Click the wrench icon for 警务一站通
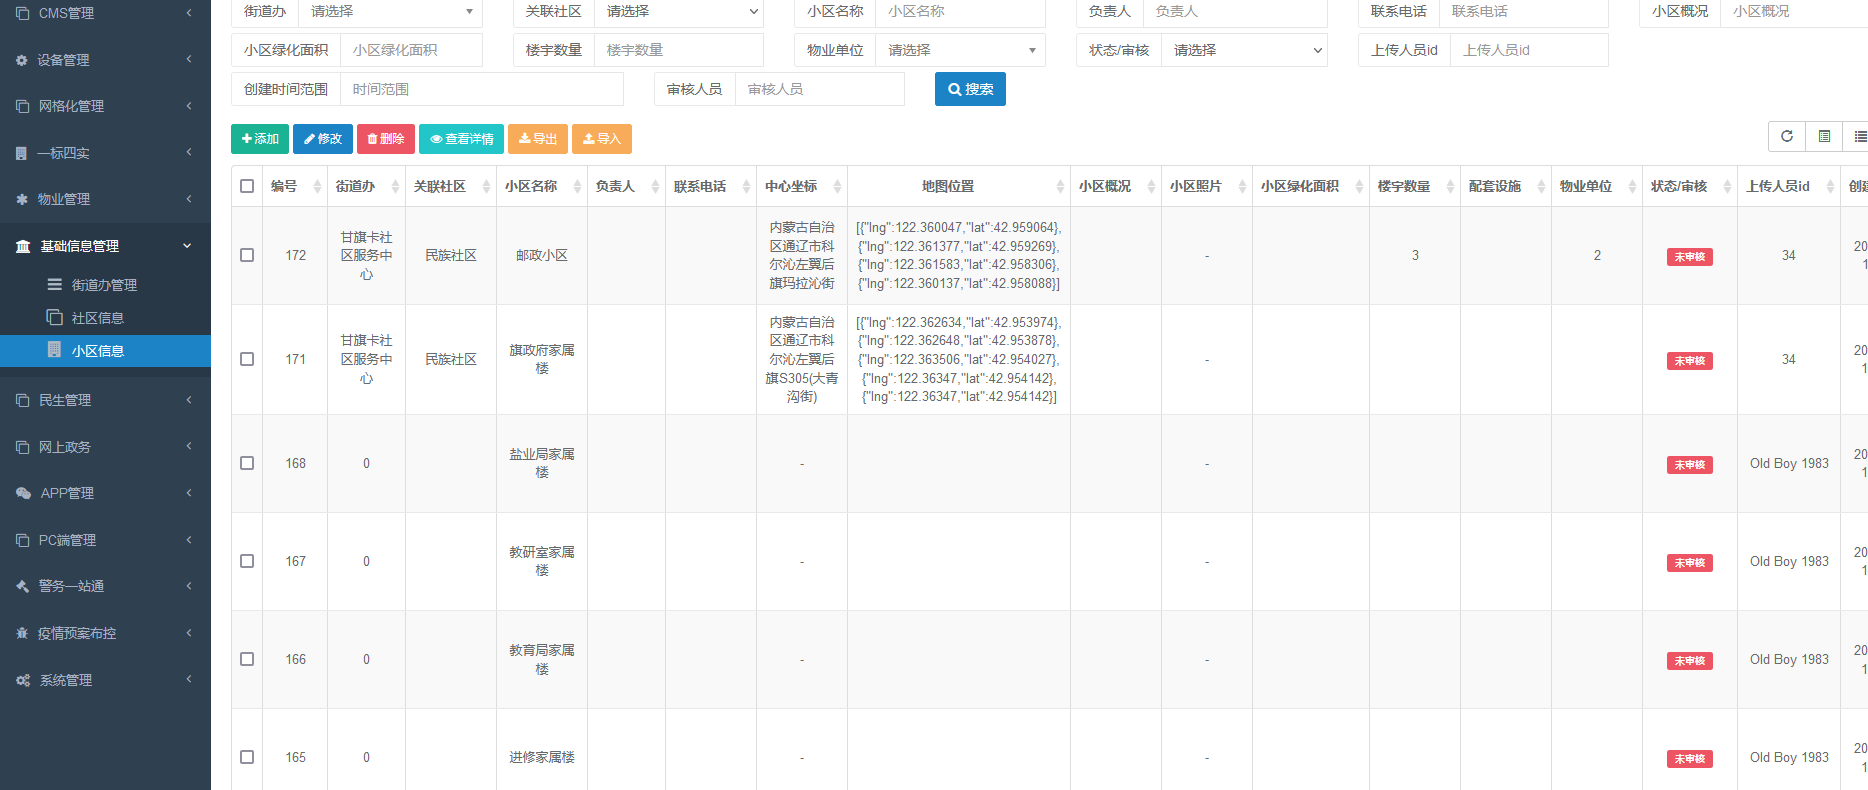This screenshot has width=1868, height=790. (22, 586)
